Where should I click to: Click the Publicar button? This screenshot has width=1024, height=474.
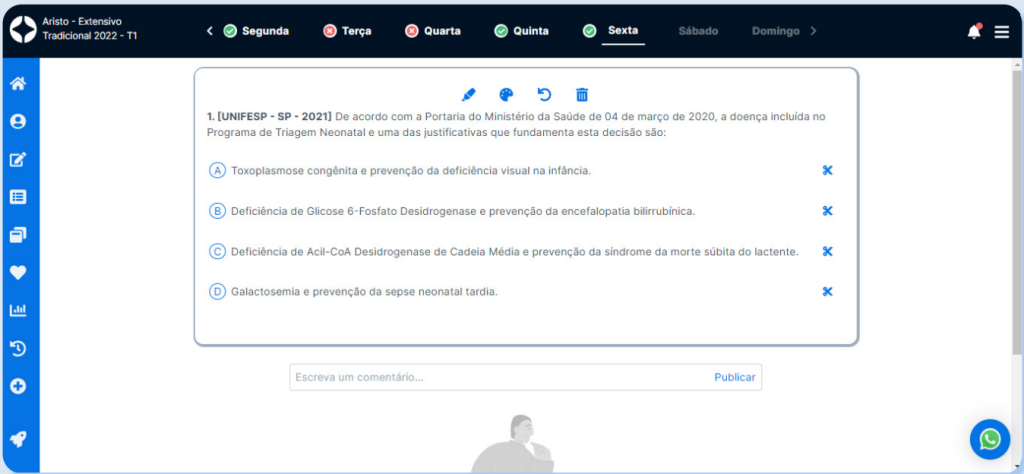point(735,377)
